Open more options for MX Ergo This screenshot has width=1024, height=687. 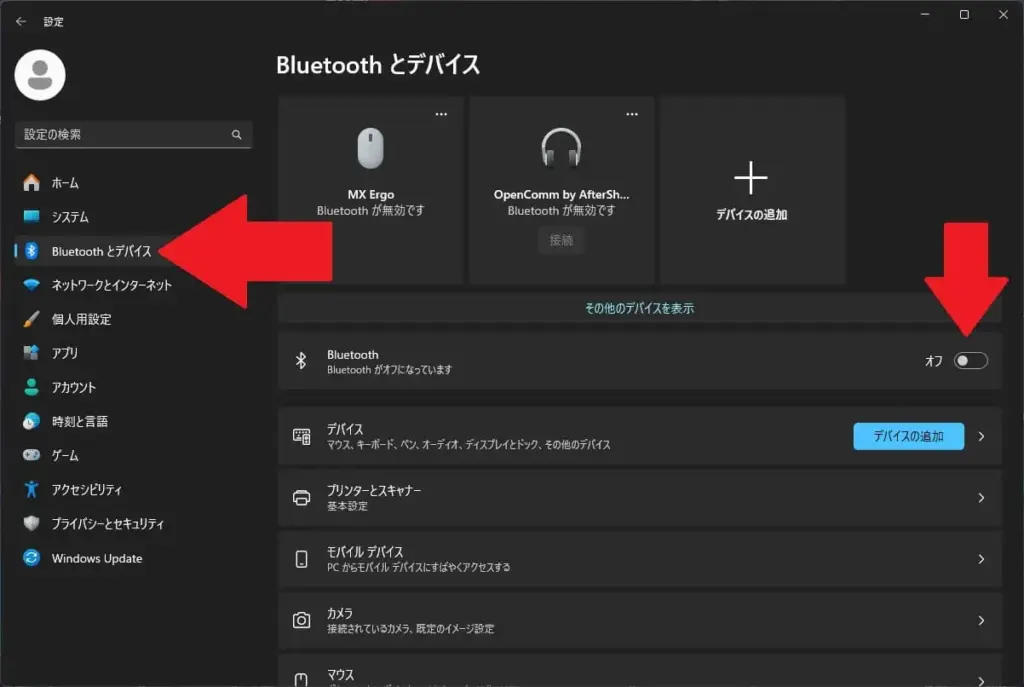[441, 114]
